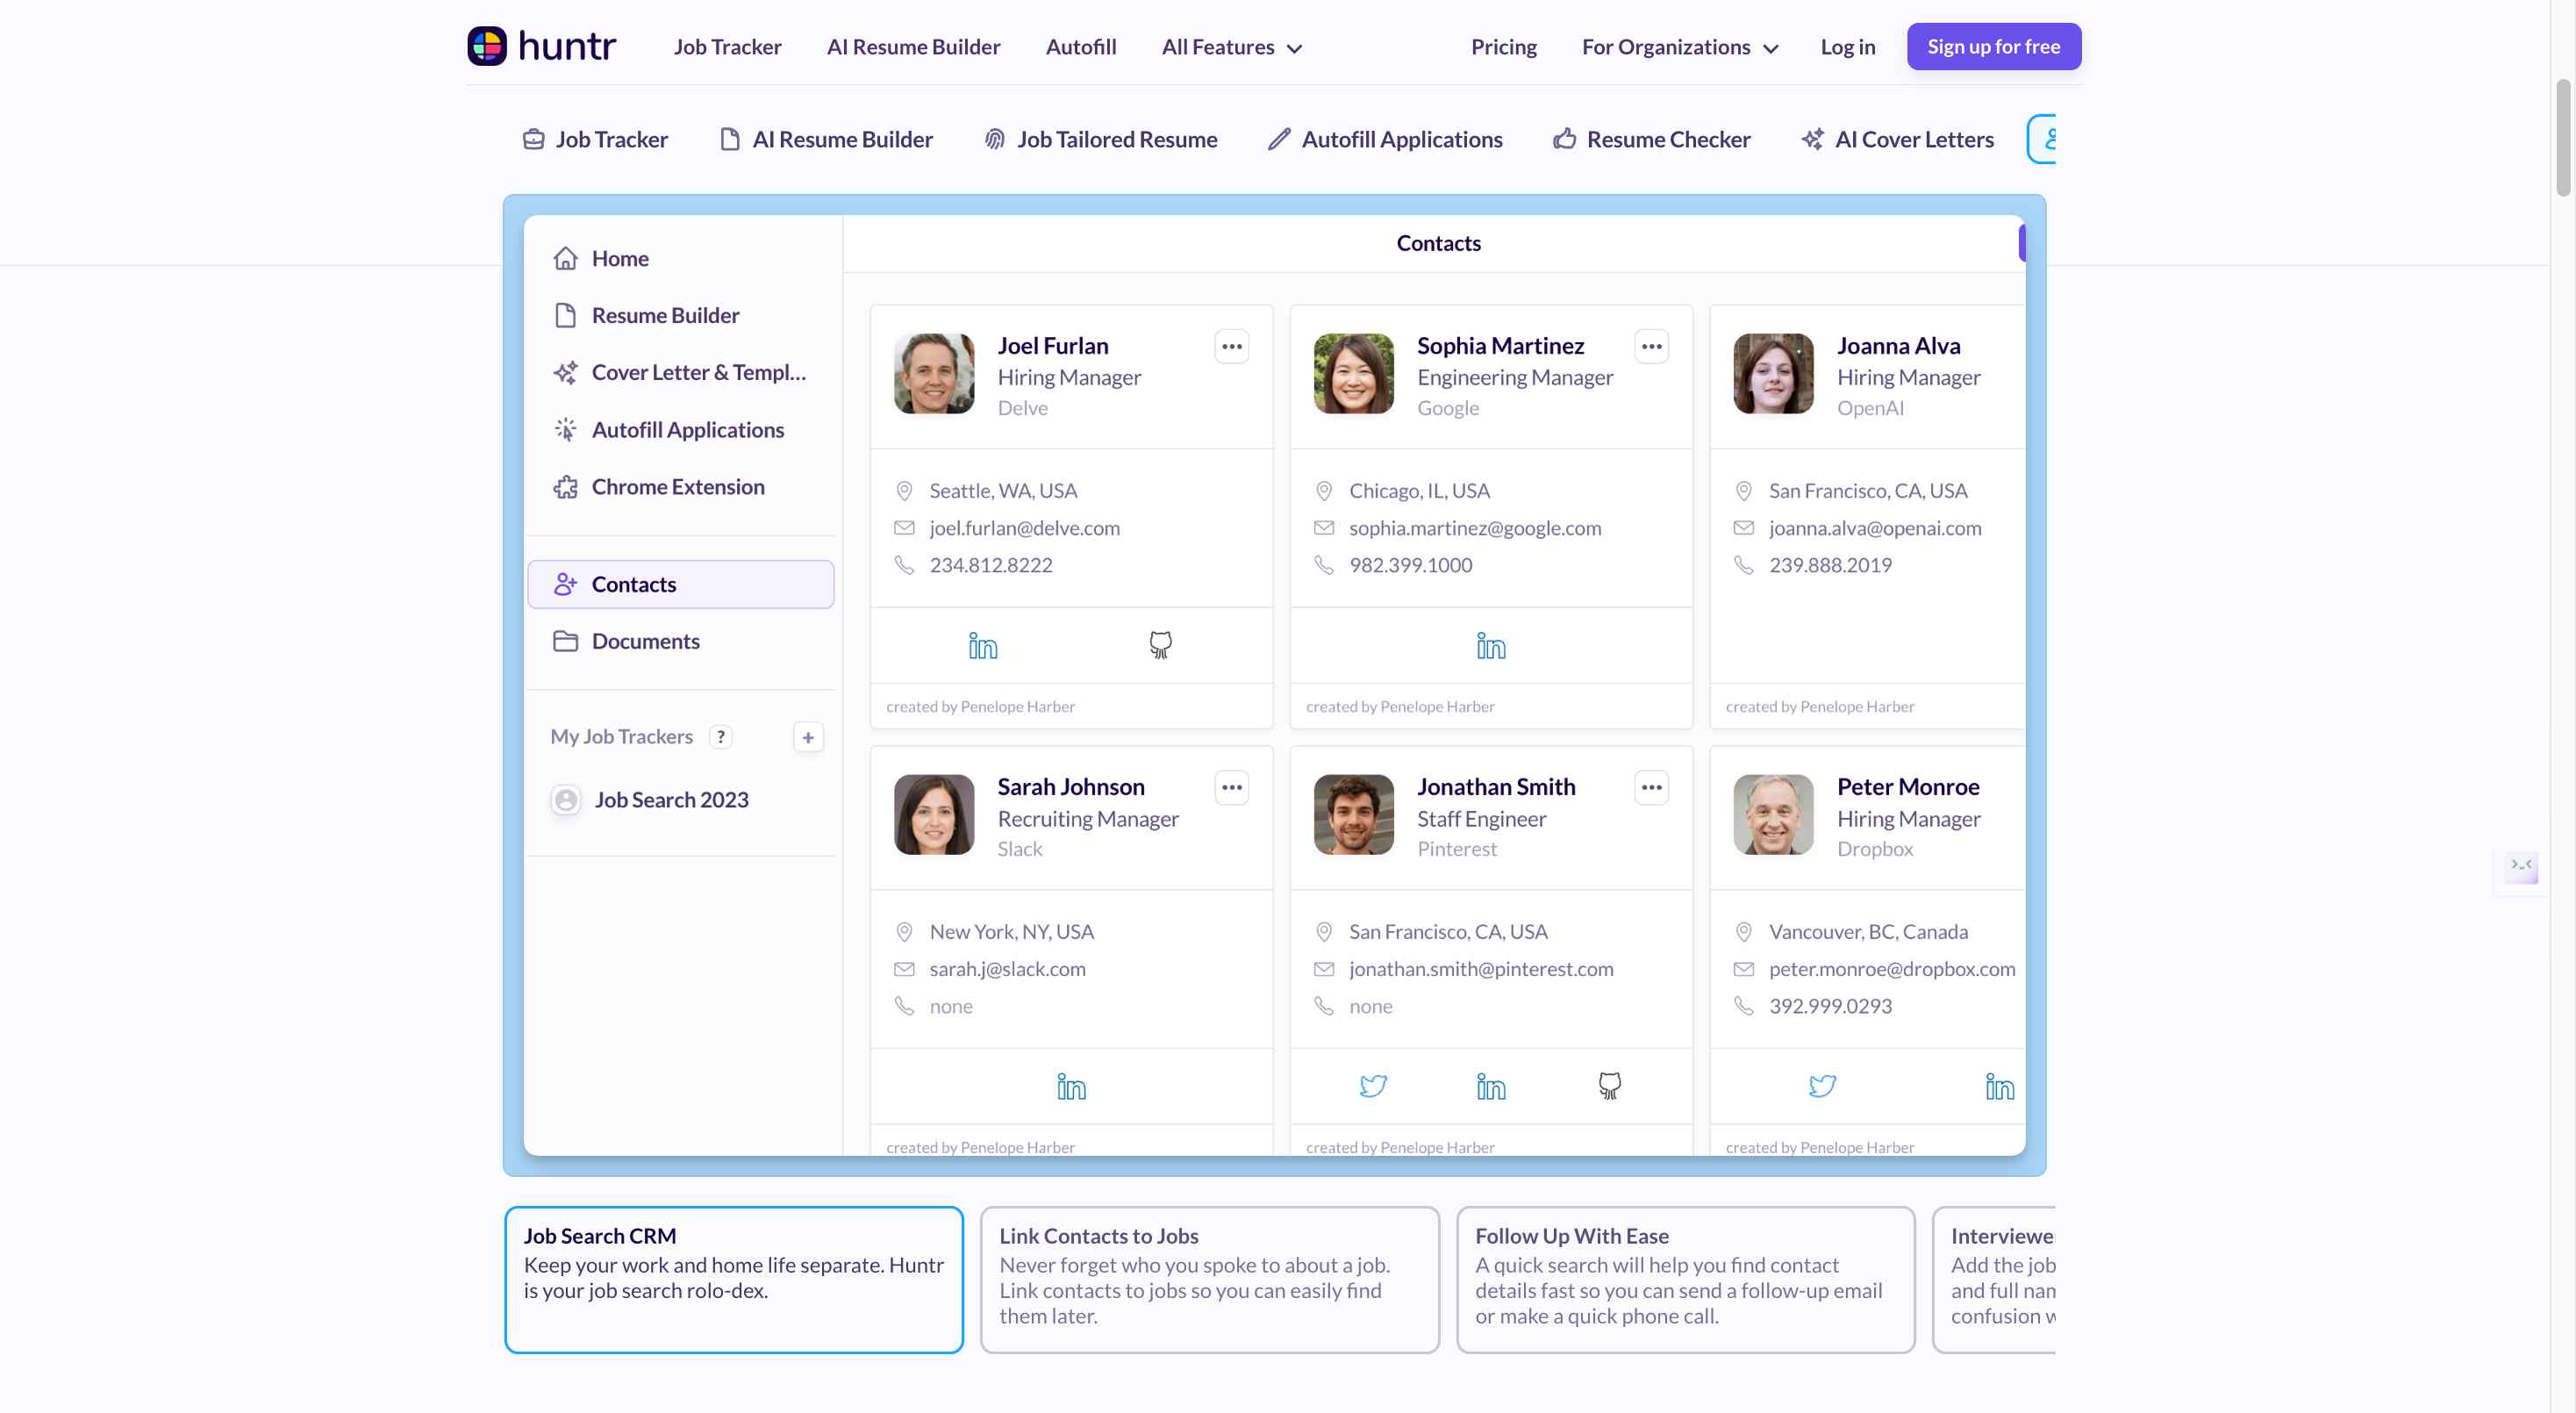Screen dimensions: 2576x1413
Task: Open GitHub icon on Joel Furlan card
Action: tap(1160, 645)
